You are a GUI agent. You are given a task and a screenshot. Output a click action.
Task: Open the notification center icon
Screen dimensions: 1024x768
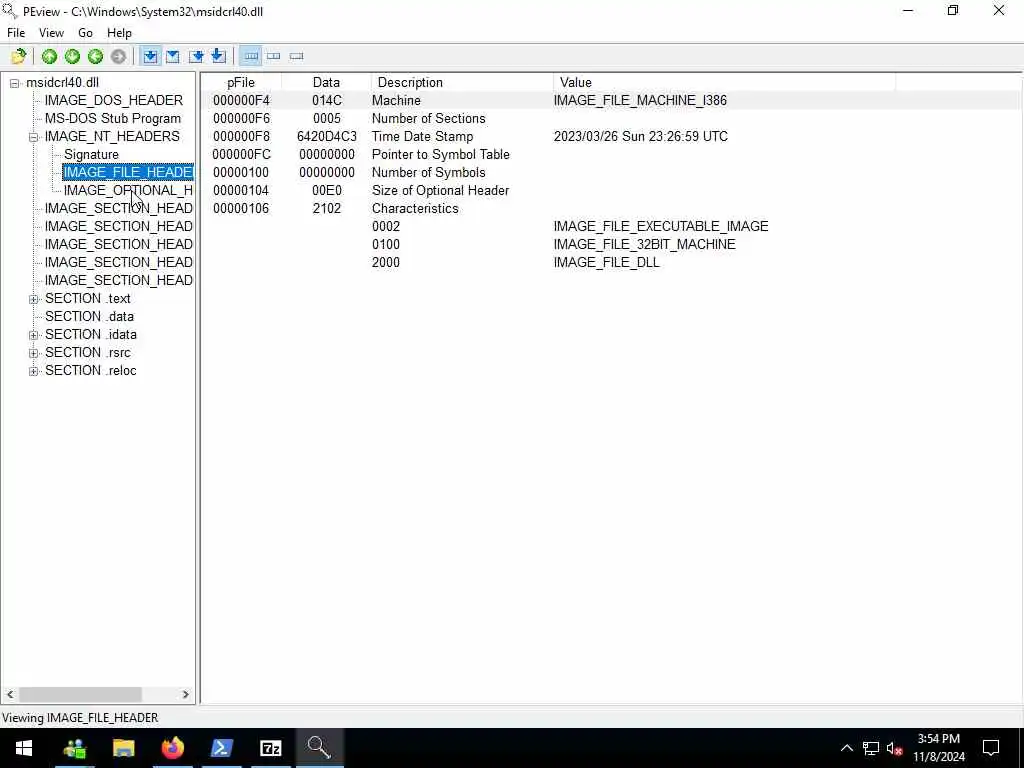[991, 748]
